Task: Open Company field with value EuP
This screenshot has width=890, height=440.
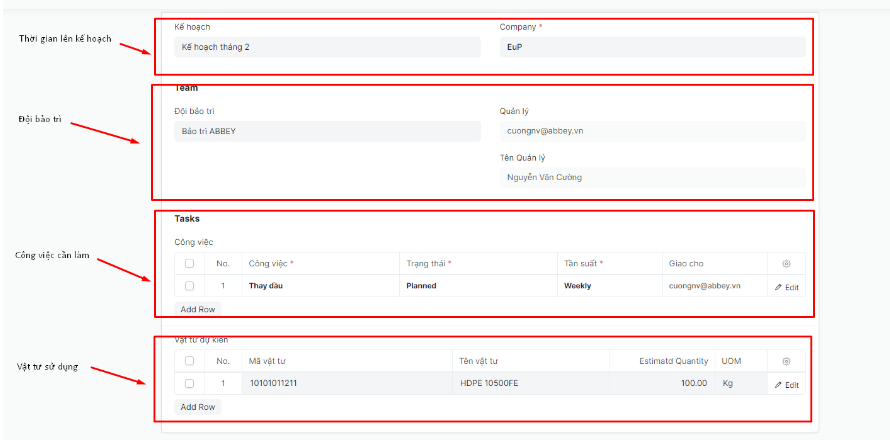Action: 652,47
